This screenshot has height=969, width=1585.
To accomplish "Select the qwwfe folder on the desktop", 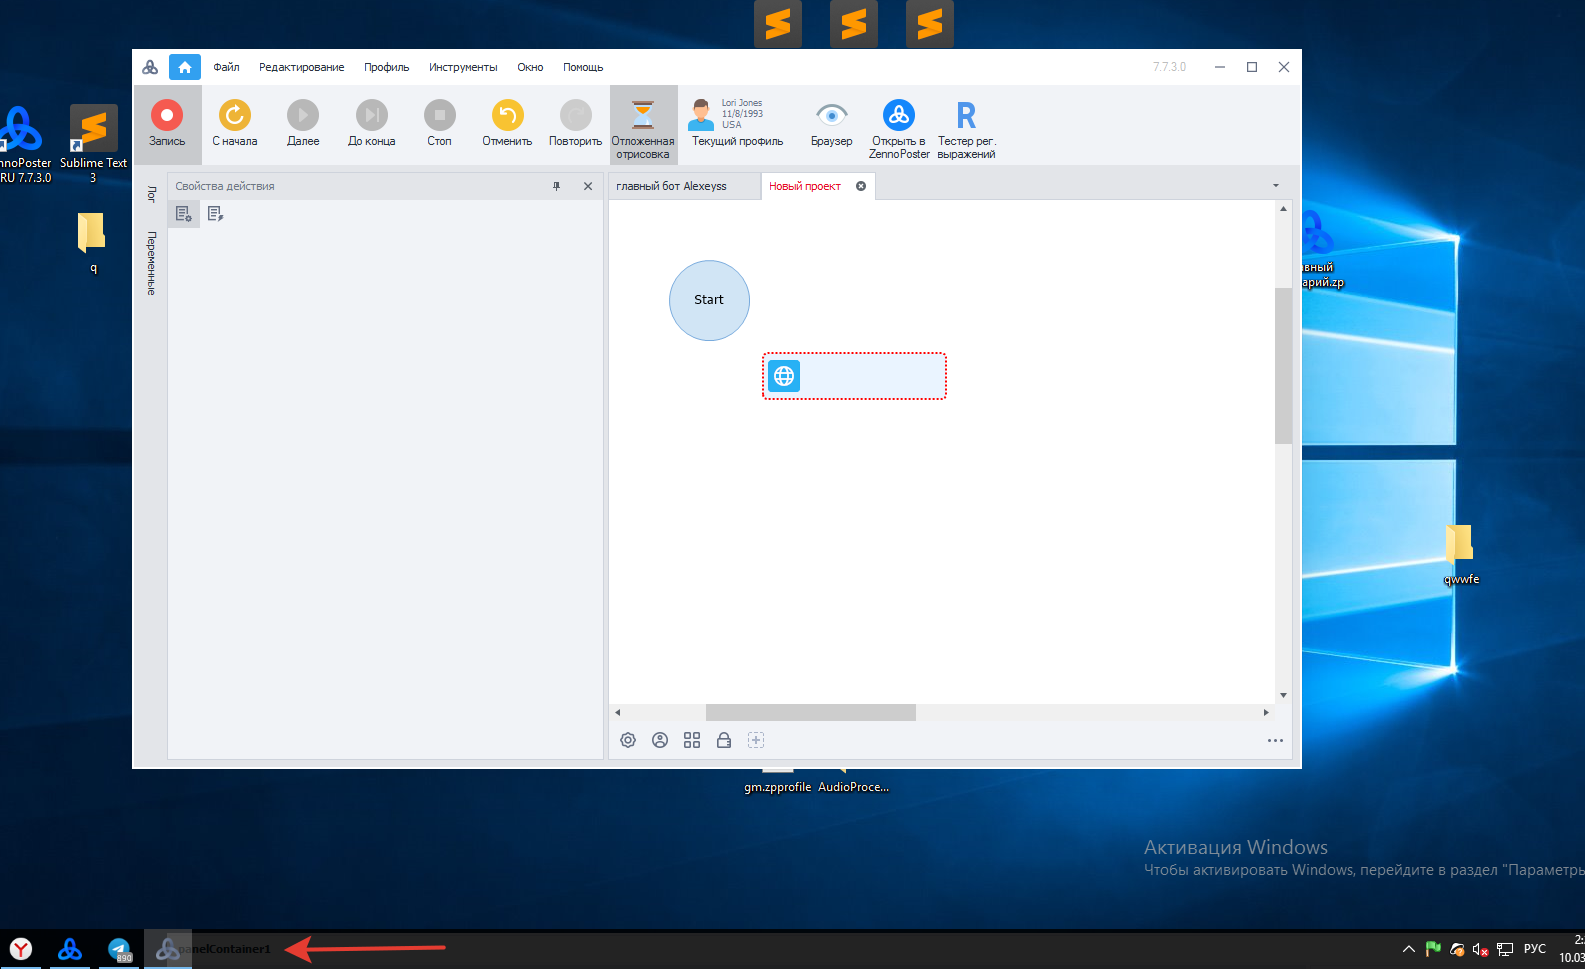I will [1460, 554].
